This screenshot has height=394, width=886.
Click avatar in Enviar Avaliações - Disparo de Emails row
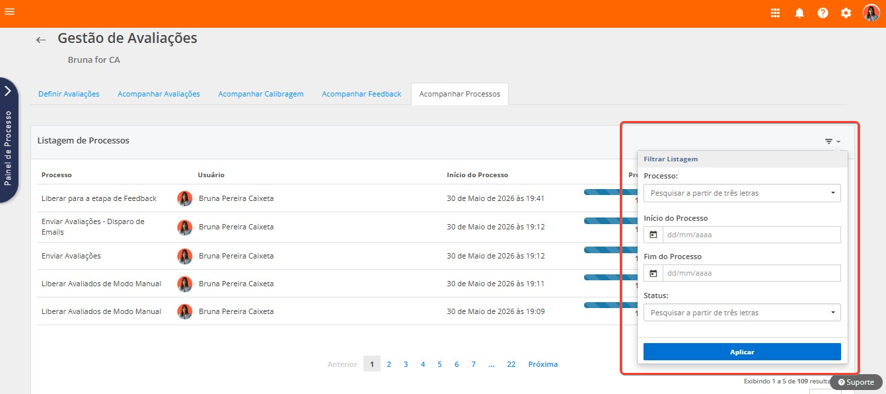pyautogui.click(x=185, y=227)
